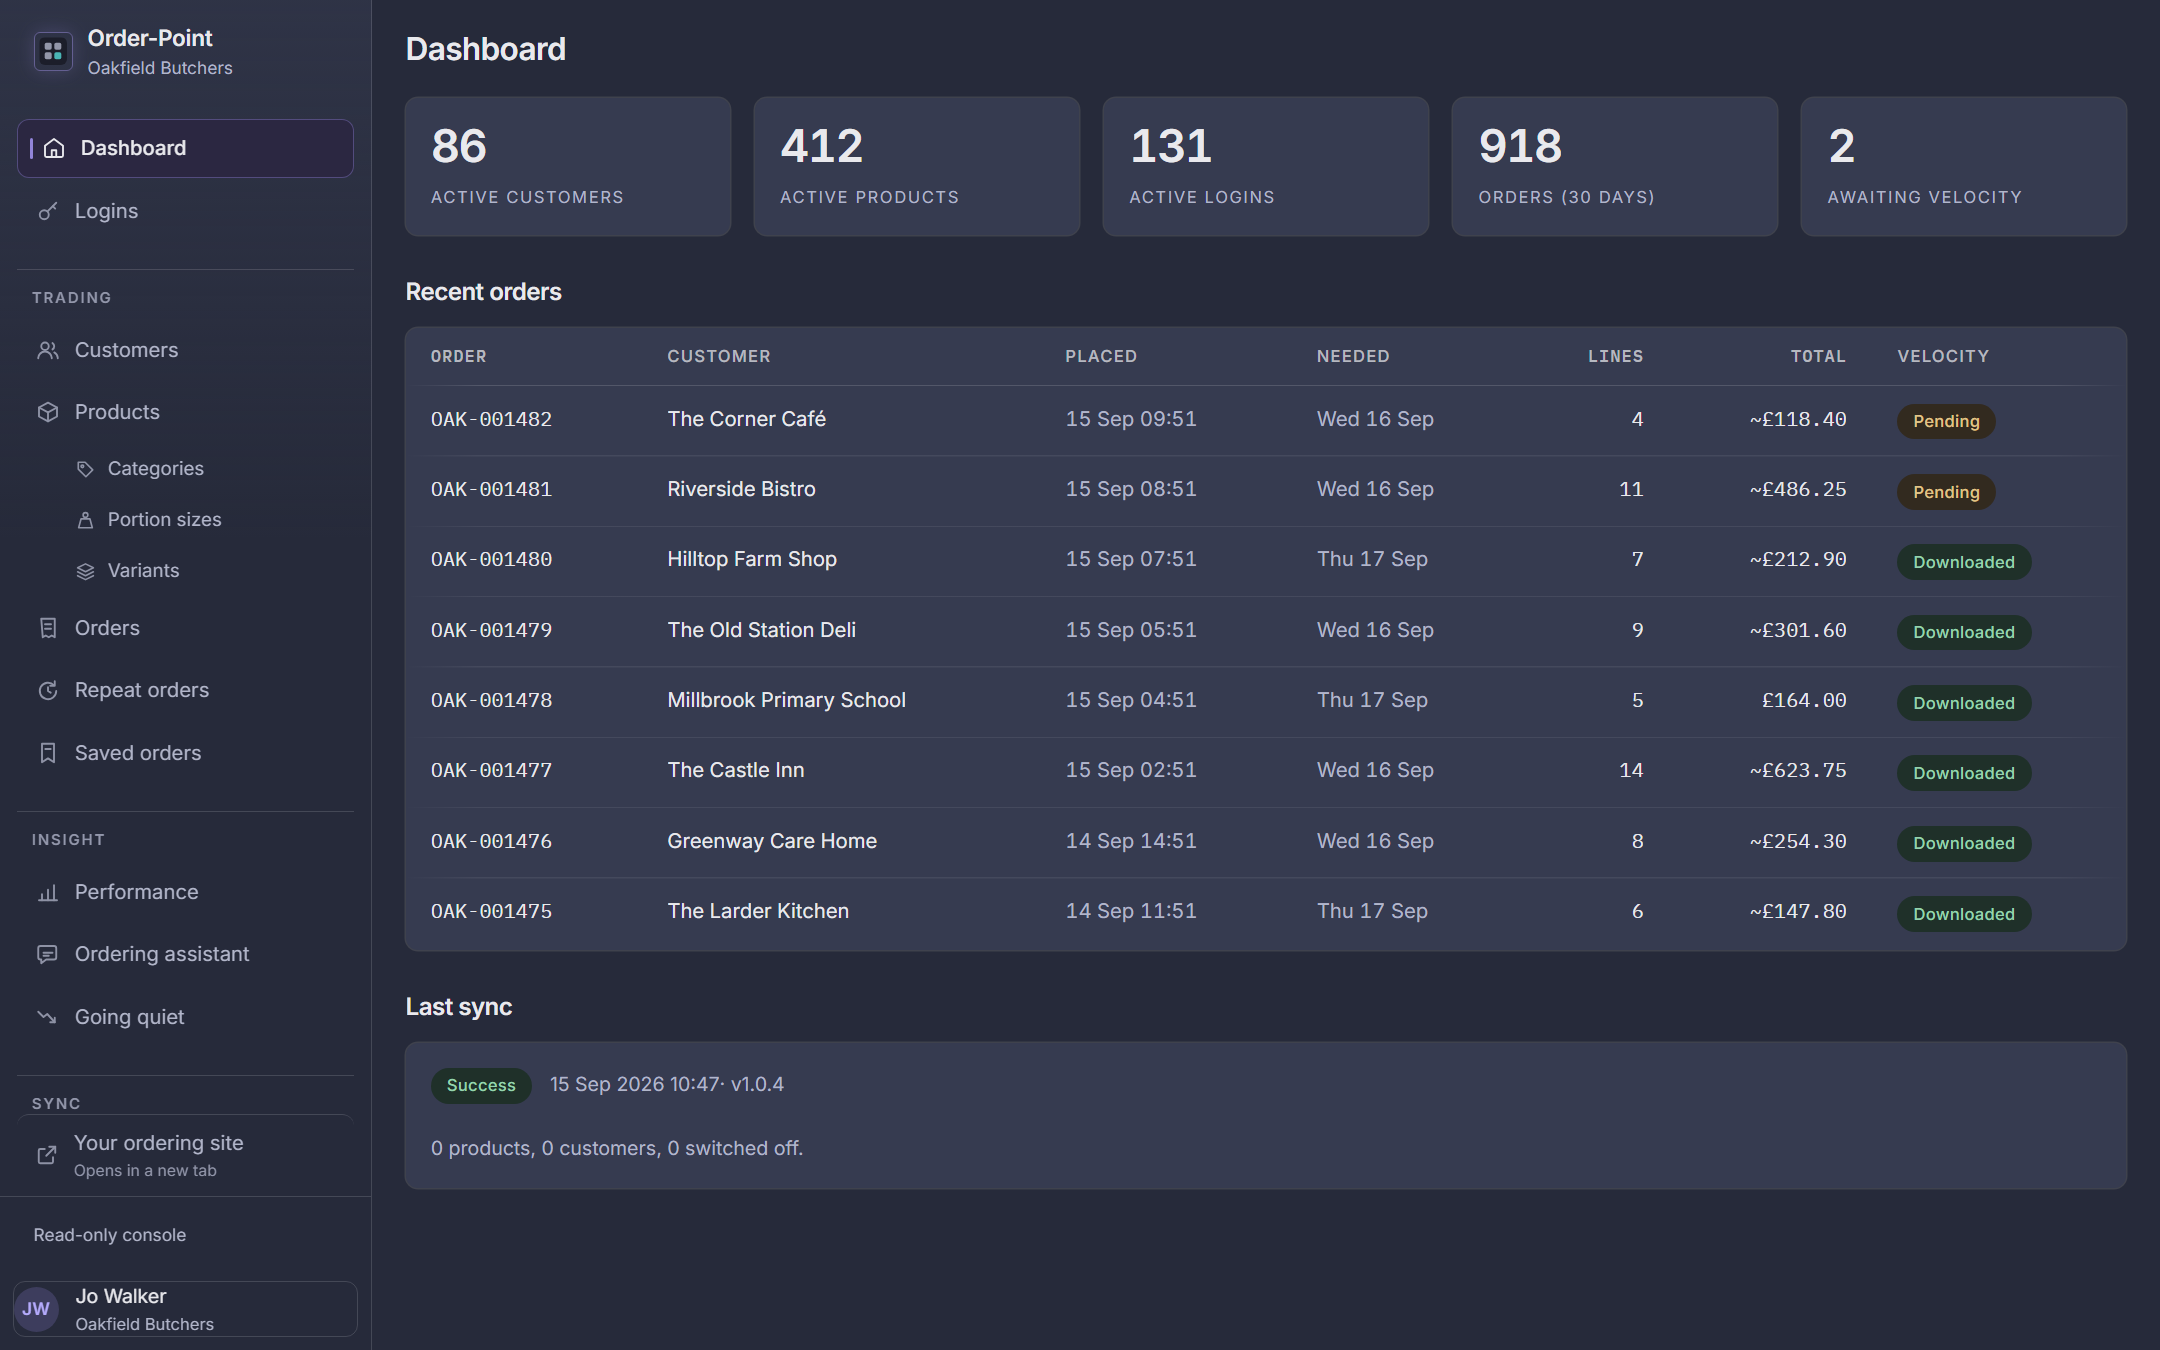
Task: Click customer Hilltop Farm Shop
Action: [752, 559]
